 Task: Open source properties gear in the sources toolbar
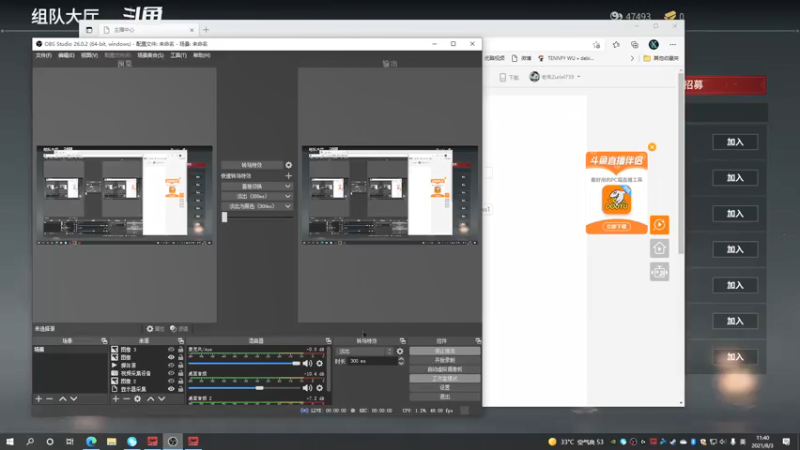[137, 398]
